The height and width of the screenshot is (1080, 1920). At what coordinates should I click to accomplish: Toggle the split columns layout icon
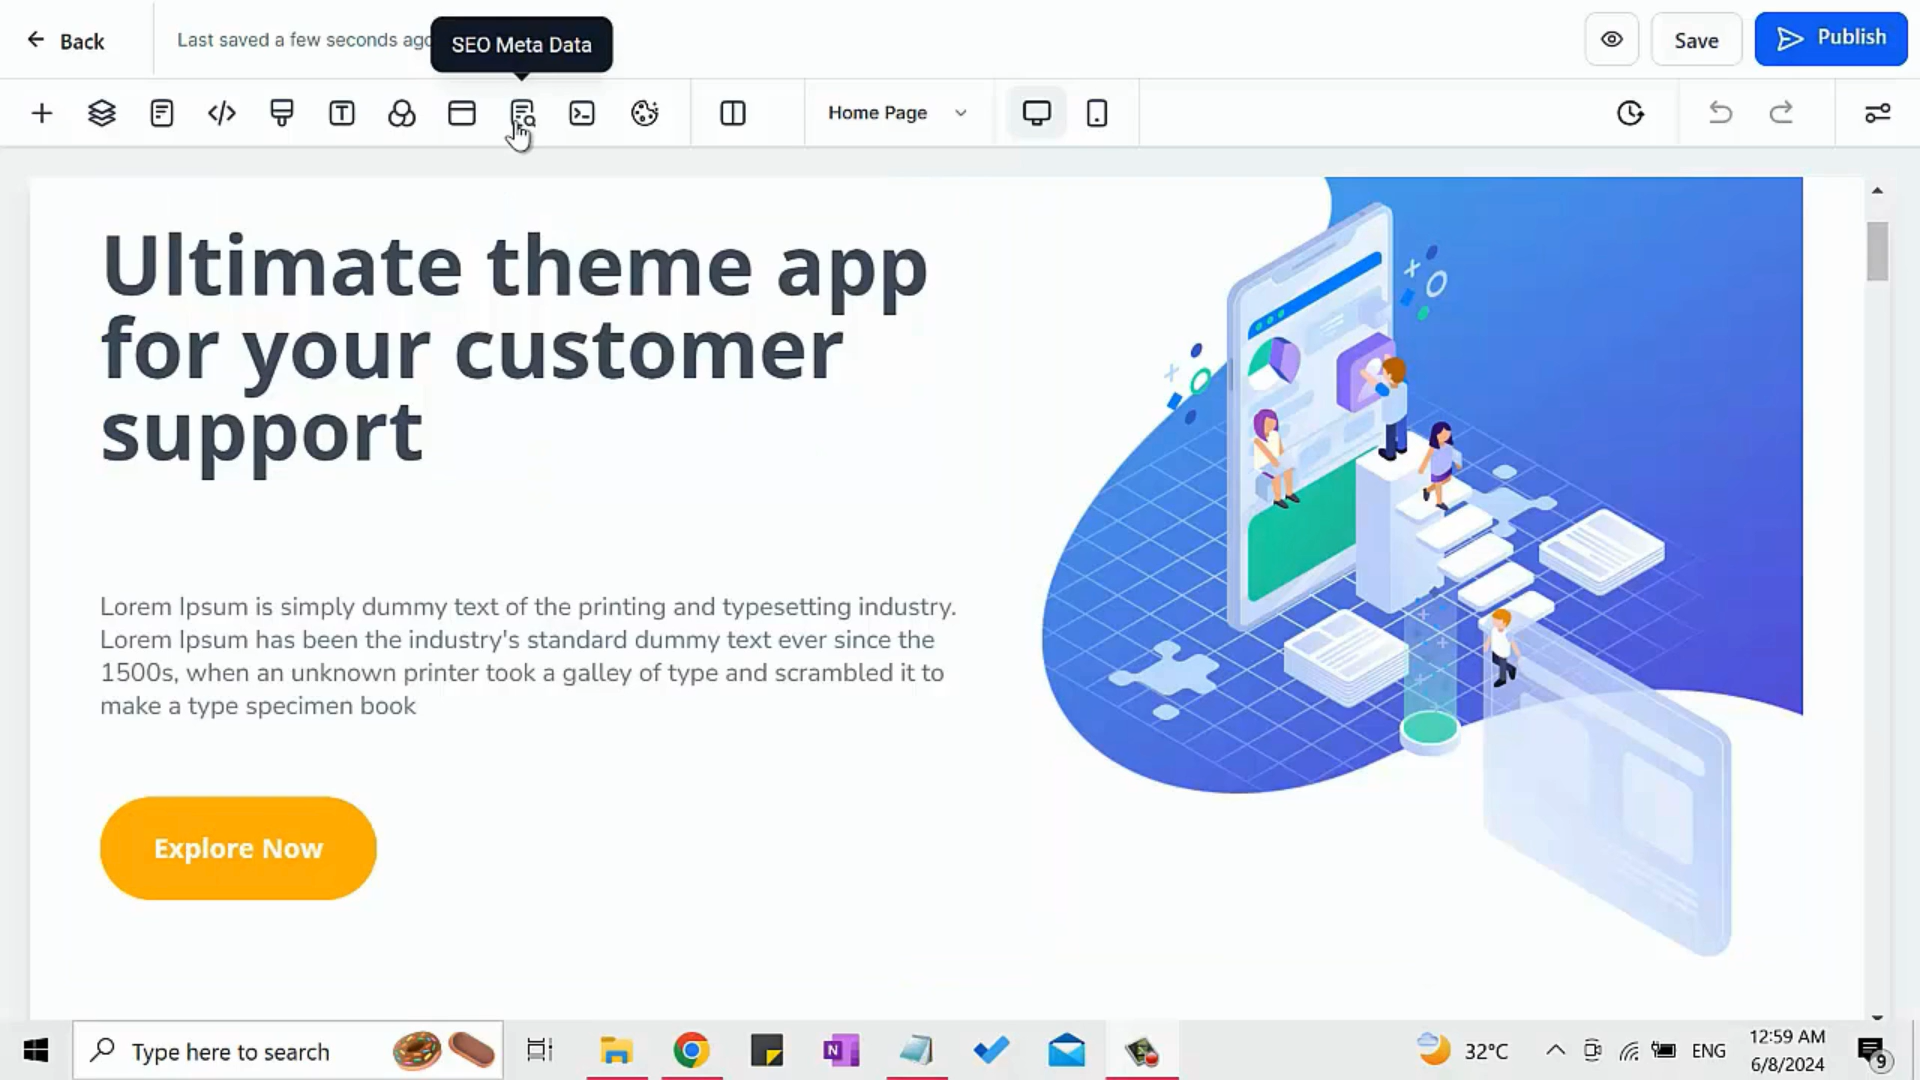[733, 113]
